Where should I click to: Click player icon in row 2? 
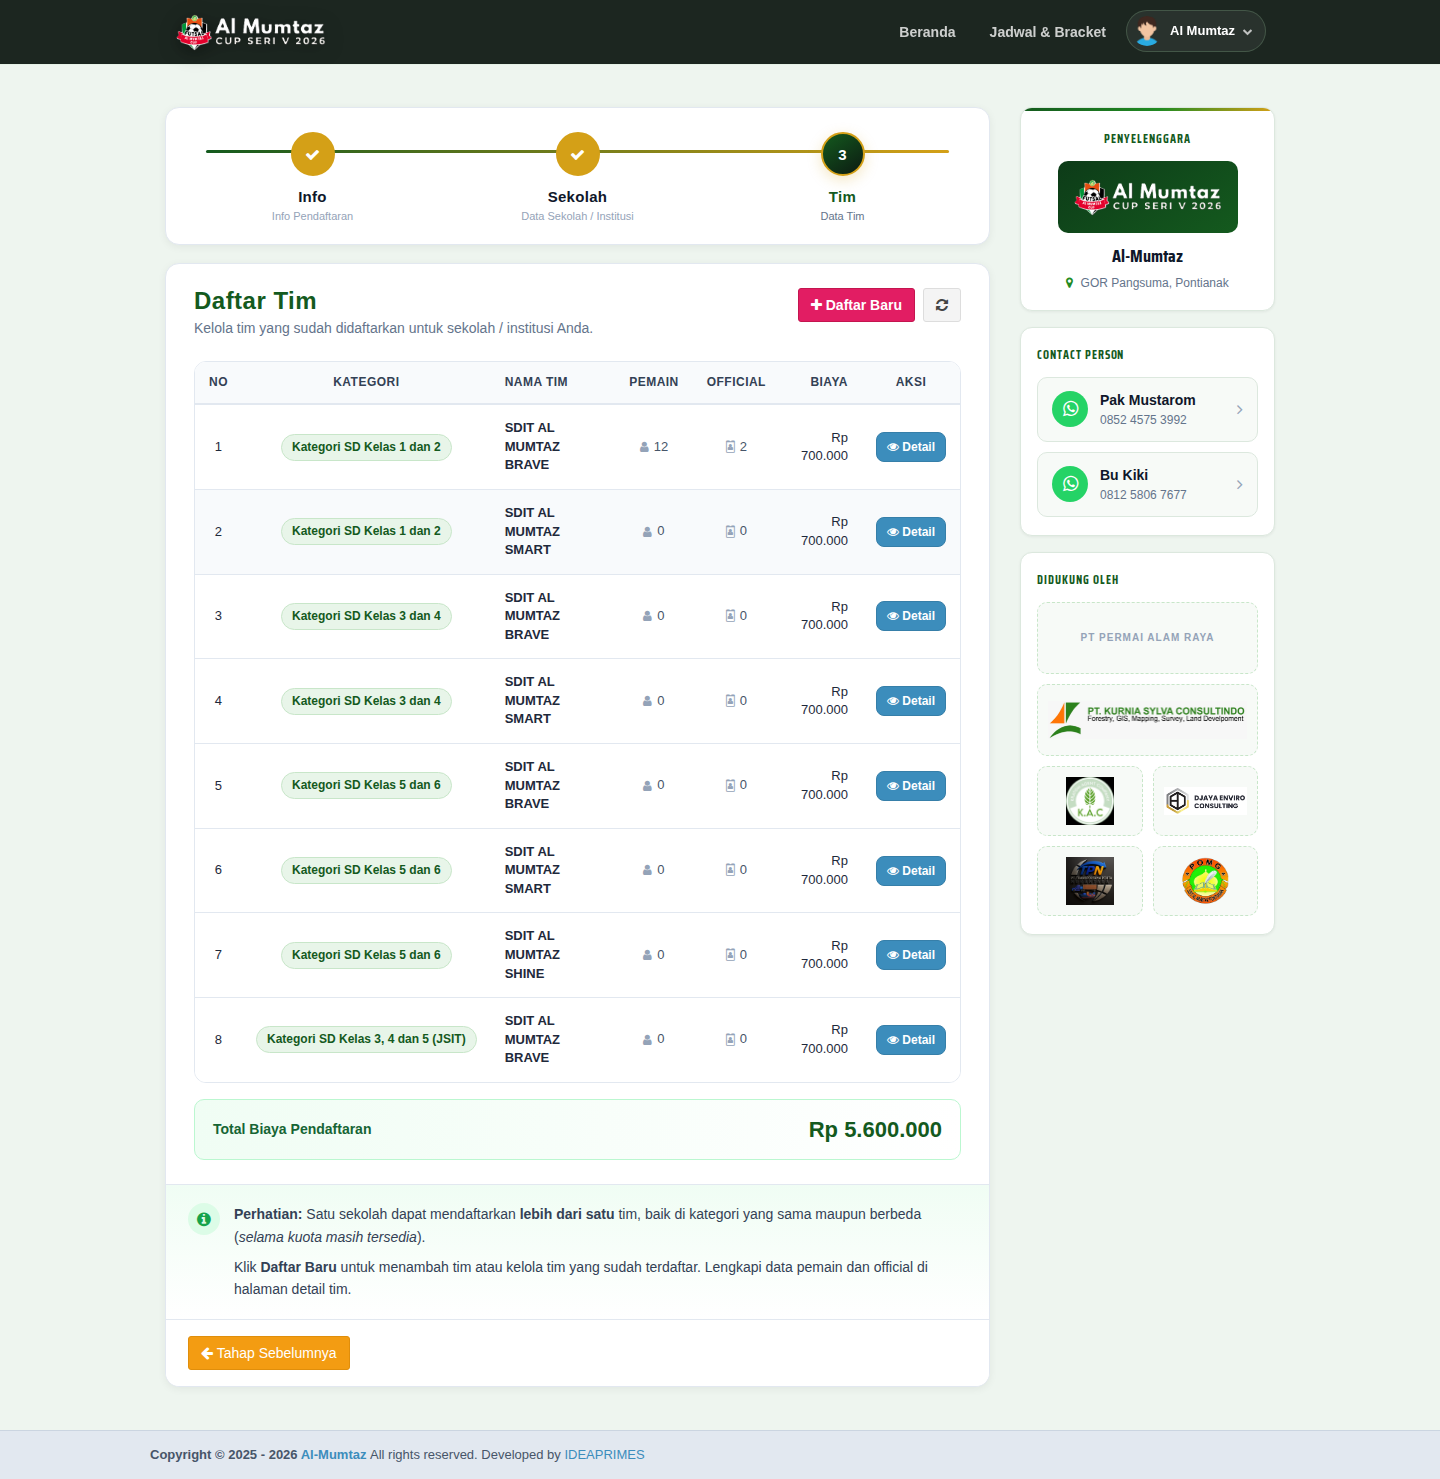point(647,532)
